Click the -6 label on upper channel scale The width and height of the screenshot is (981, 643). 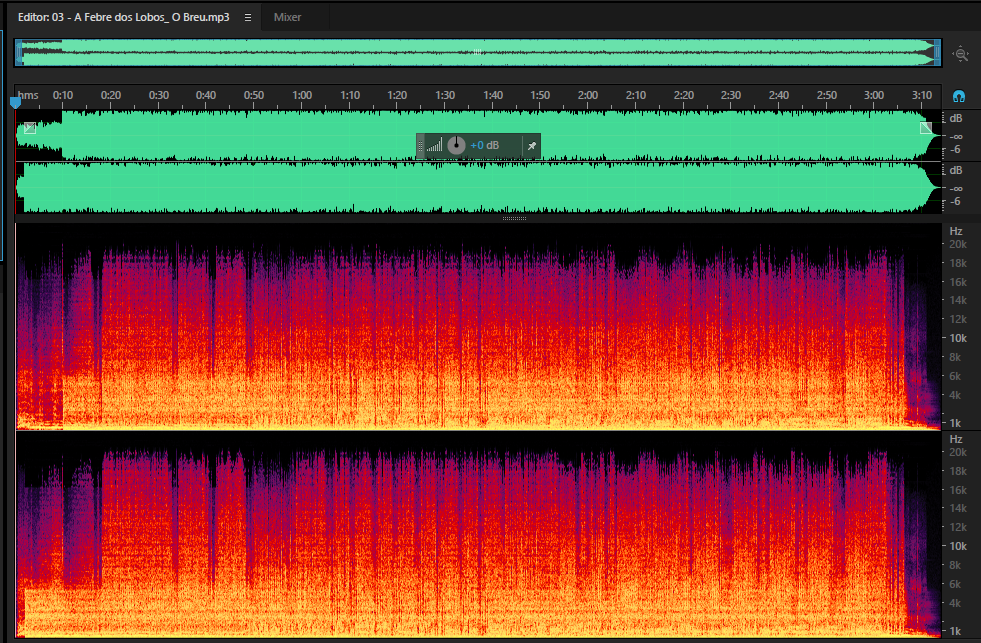(x=955, y=149)
